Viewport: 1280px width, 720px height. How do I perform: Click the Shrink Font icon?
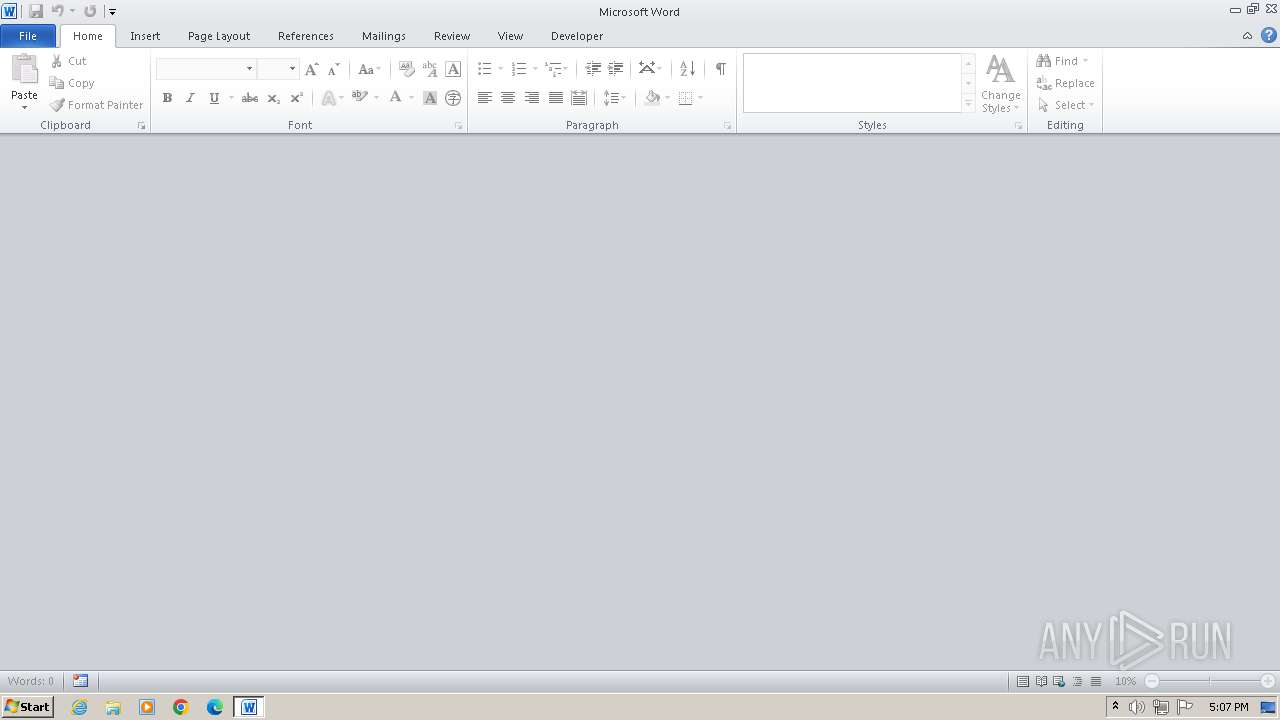[x=334, y=69]
